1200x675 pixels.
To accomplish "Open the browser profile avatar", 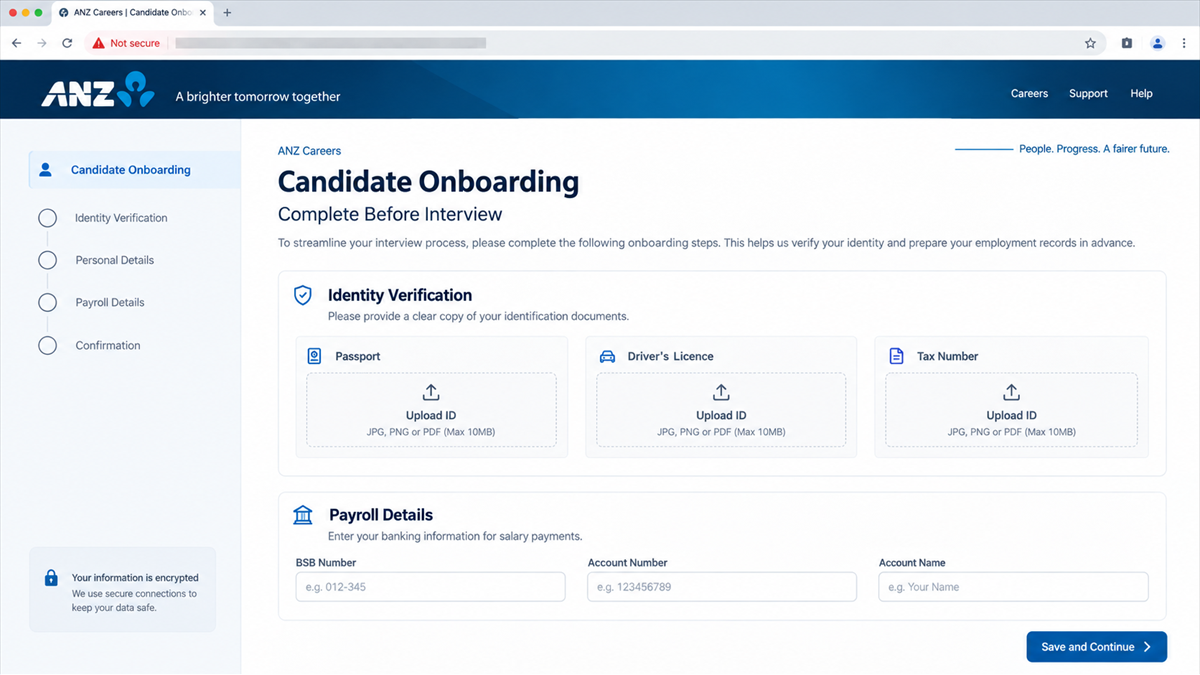I will pyautogui.click(x=1157, y=43).
